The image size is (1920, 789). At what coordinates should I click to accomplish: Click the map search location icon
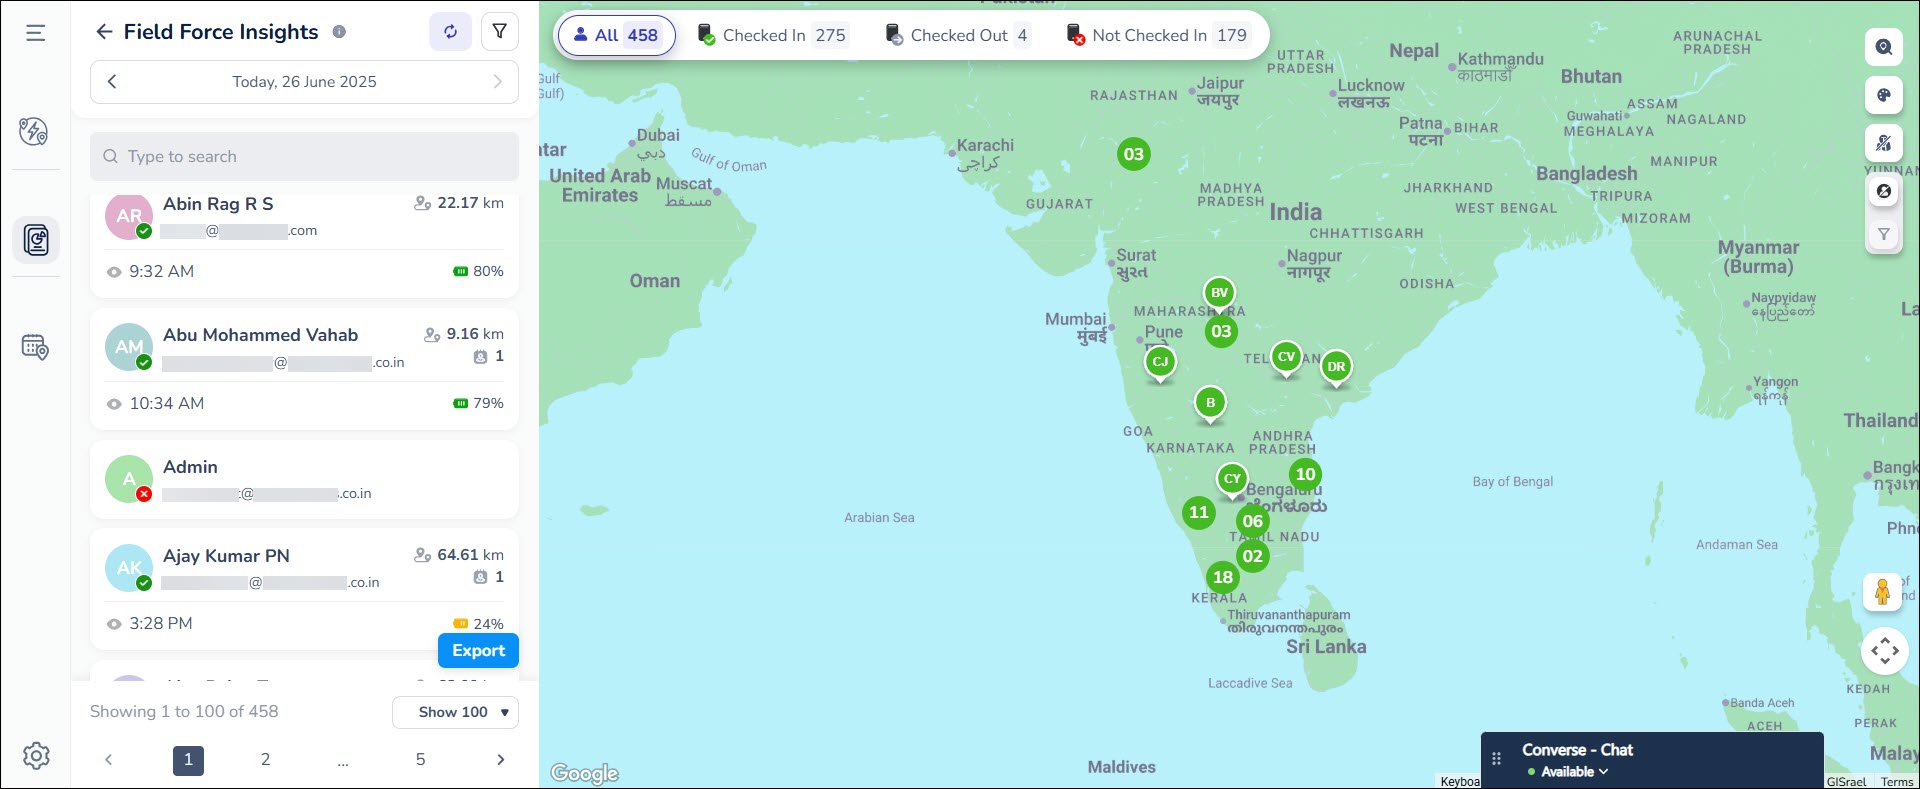[1883, 47]
